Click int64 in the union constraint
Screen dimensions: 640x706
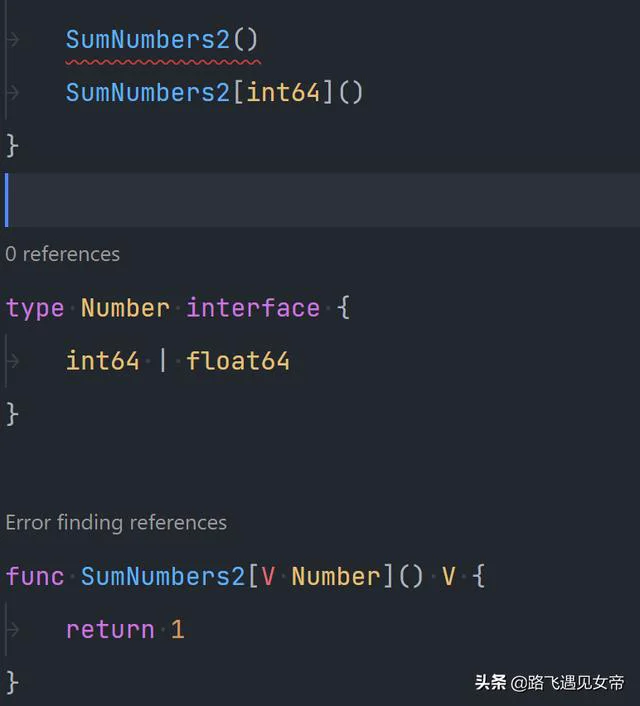click(102, 361)
